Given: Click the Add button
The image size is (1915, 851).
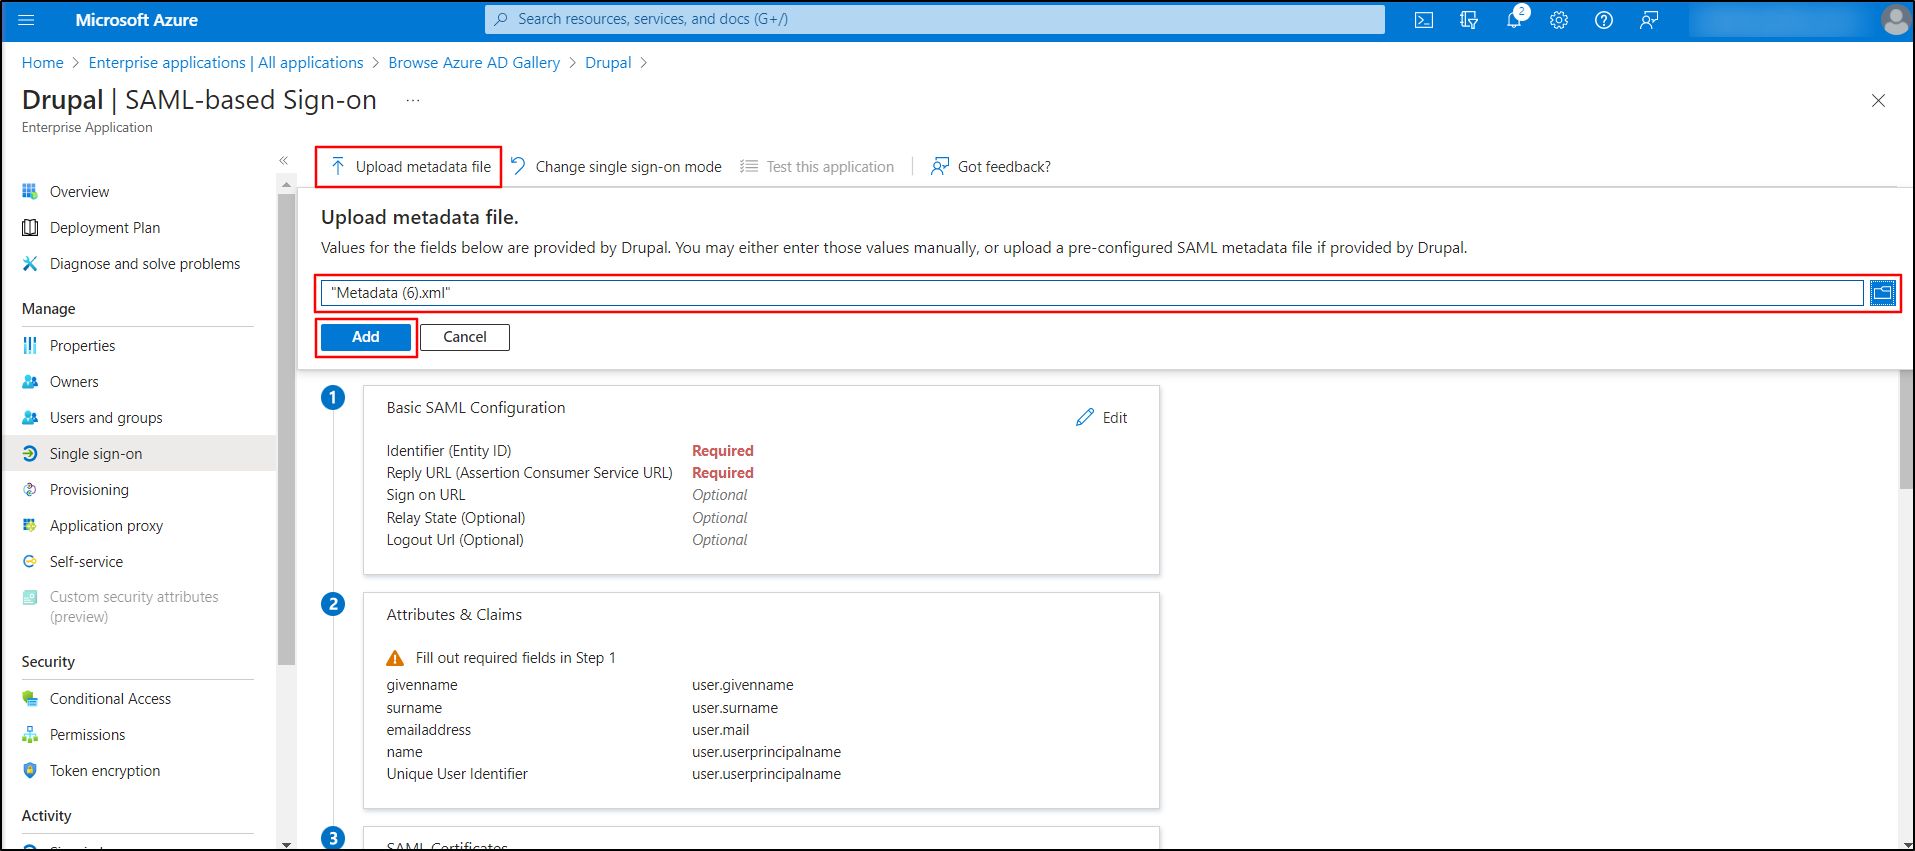Looking at the screenshot, I should [366, 337].
